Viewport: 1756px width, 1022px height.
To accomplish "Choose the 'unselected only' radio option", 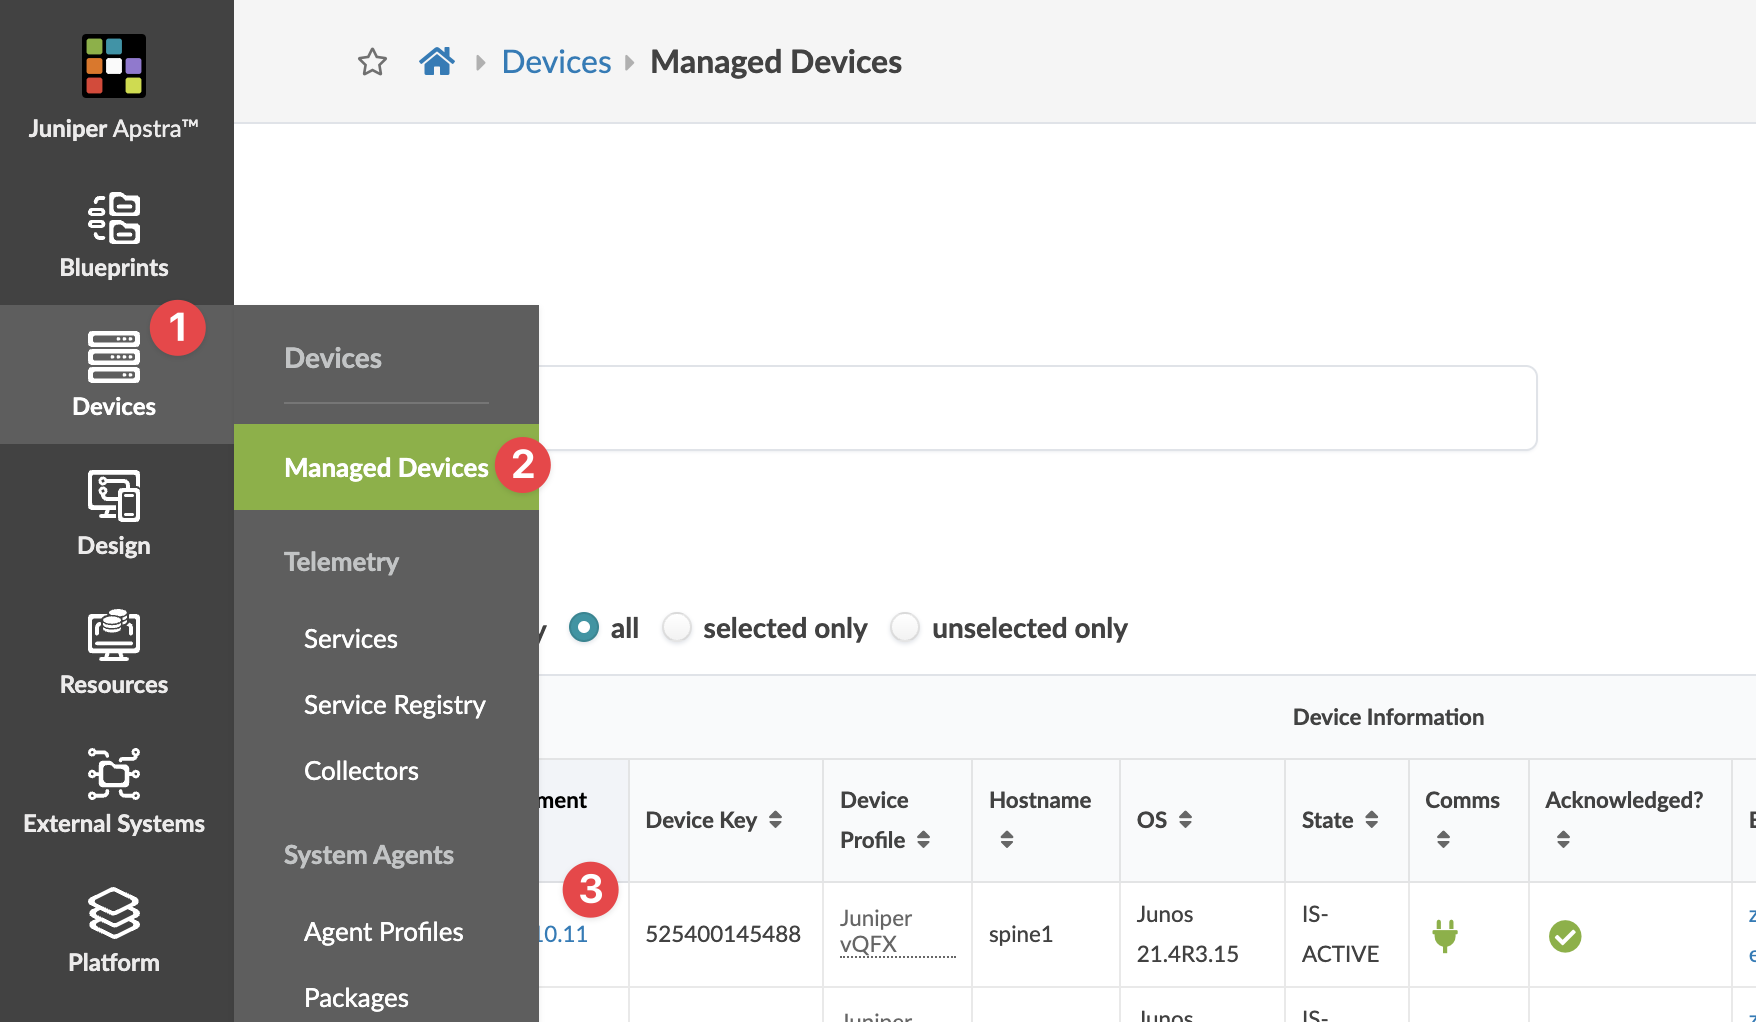I will [x=905, y=628].
